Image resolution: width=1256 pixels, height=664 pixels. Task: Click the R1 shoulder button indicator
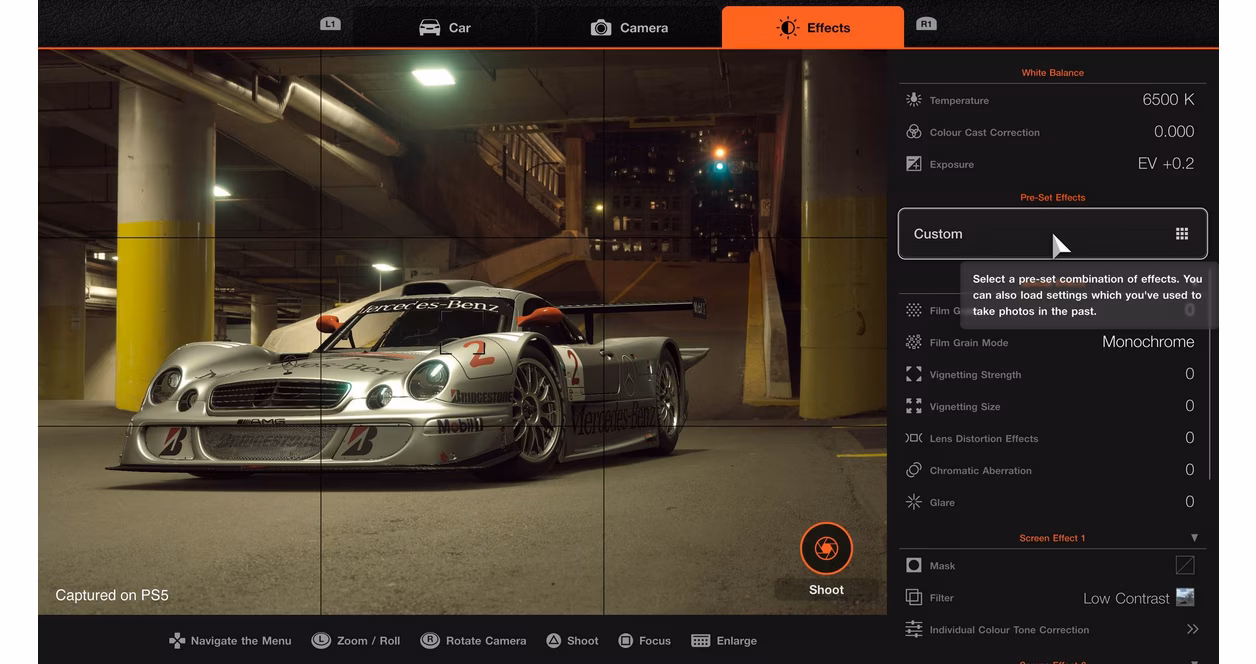[x=926, y=24]
